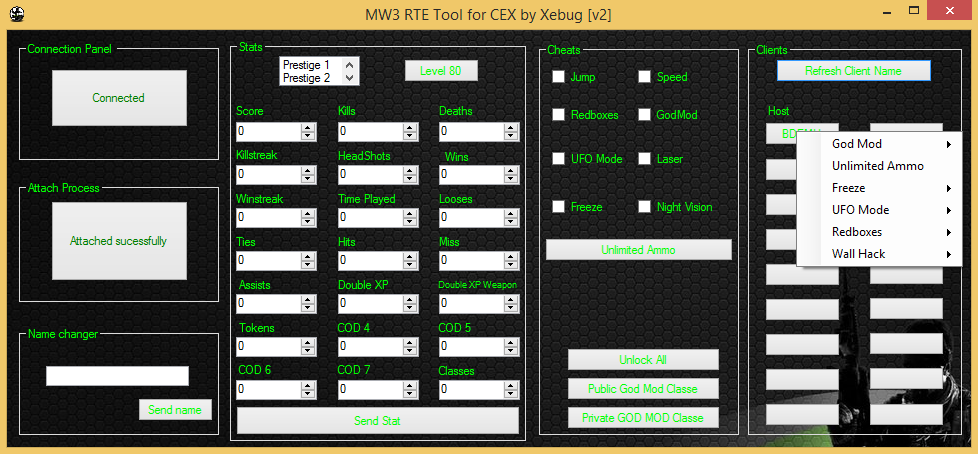This screenshot has height=454, width=978.
Task: Increase the Ties stepper value
Action: [x=308, y=256]
